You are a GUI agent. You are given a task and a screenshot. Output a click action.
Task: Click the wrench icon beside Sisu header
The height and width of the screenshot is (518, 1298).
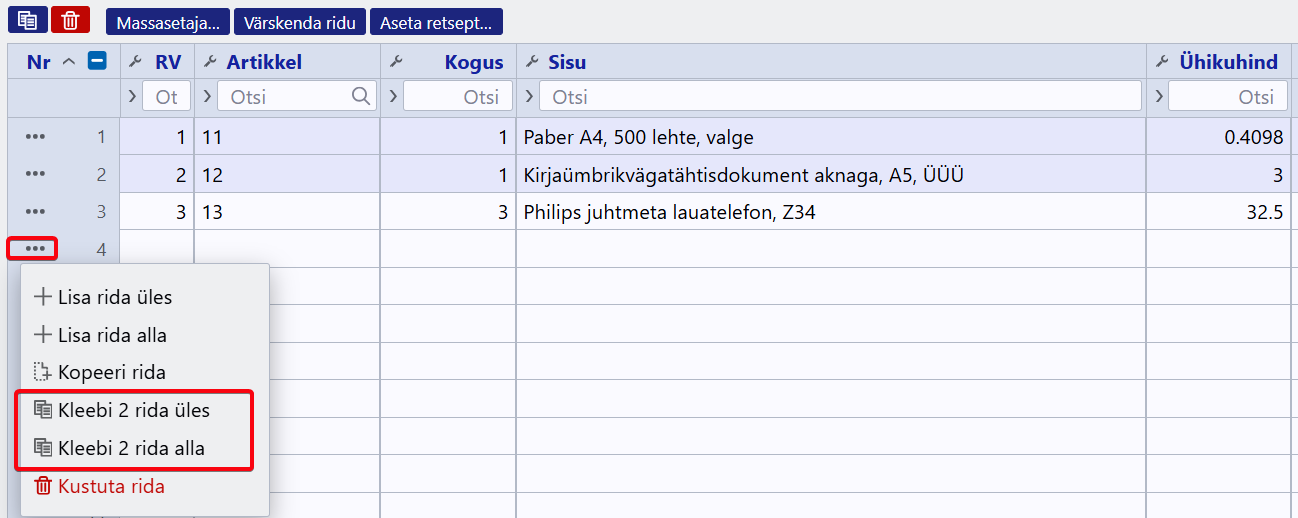[532, 62]
